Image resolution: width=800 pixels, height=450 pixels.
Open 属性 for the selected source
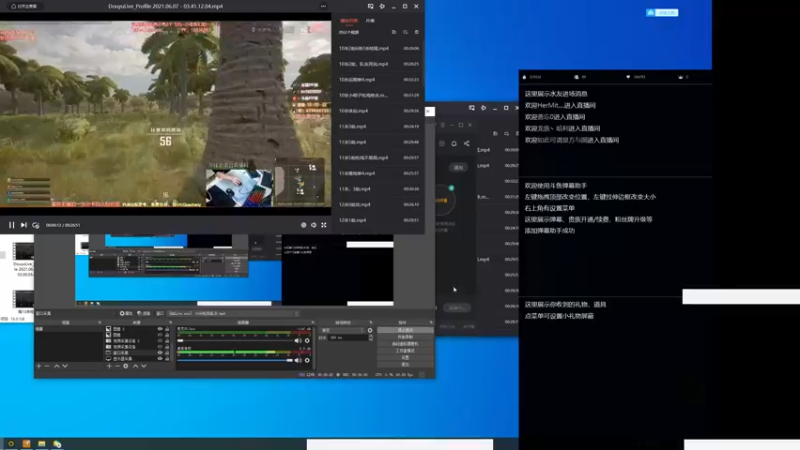tap(126, 314)
